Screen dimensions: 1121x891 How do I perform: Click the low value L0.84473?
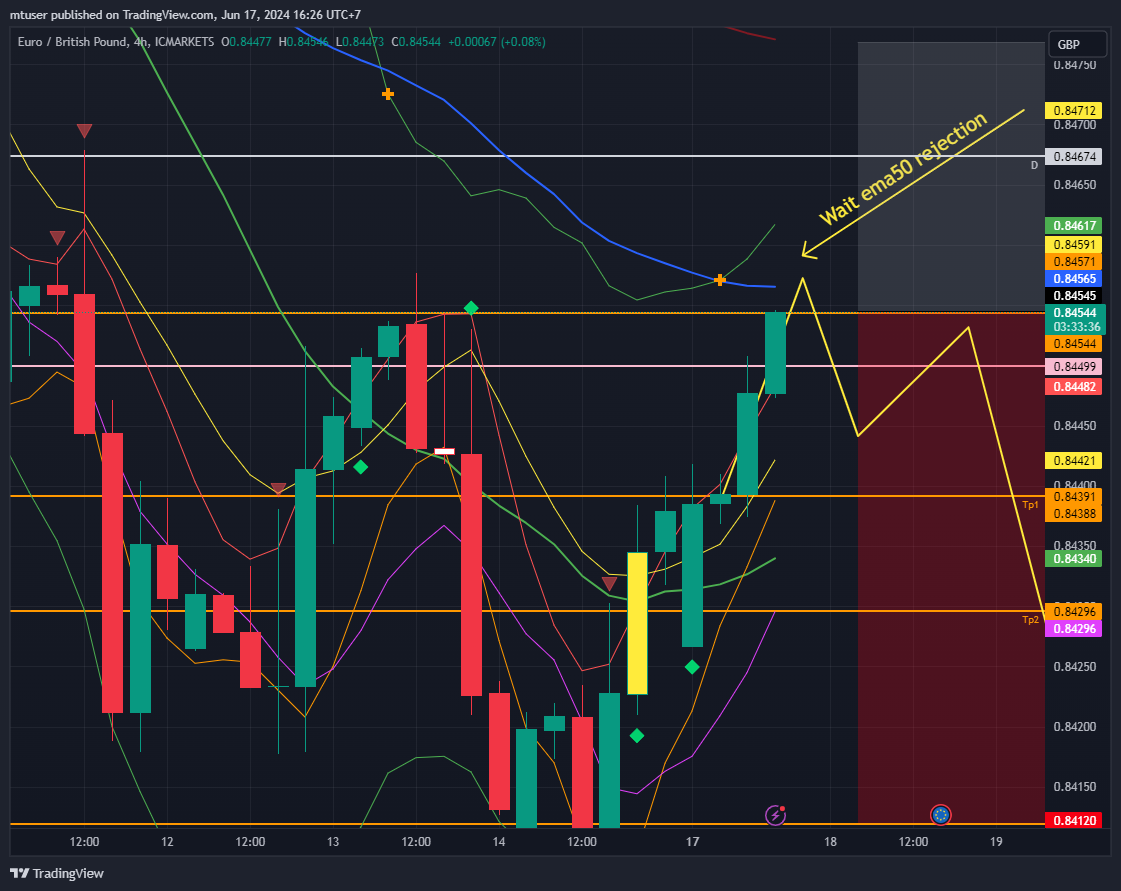point(360,41)
